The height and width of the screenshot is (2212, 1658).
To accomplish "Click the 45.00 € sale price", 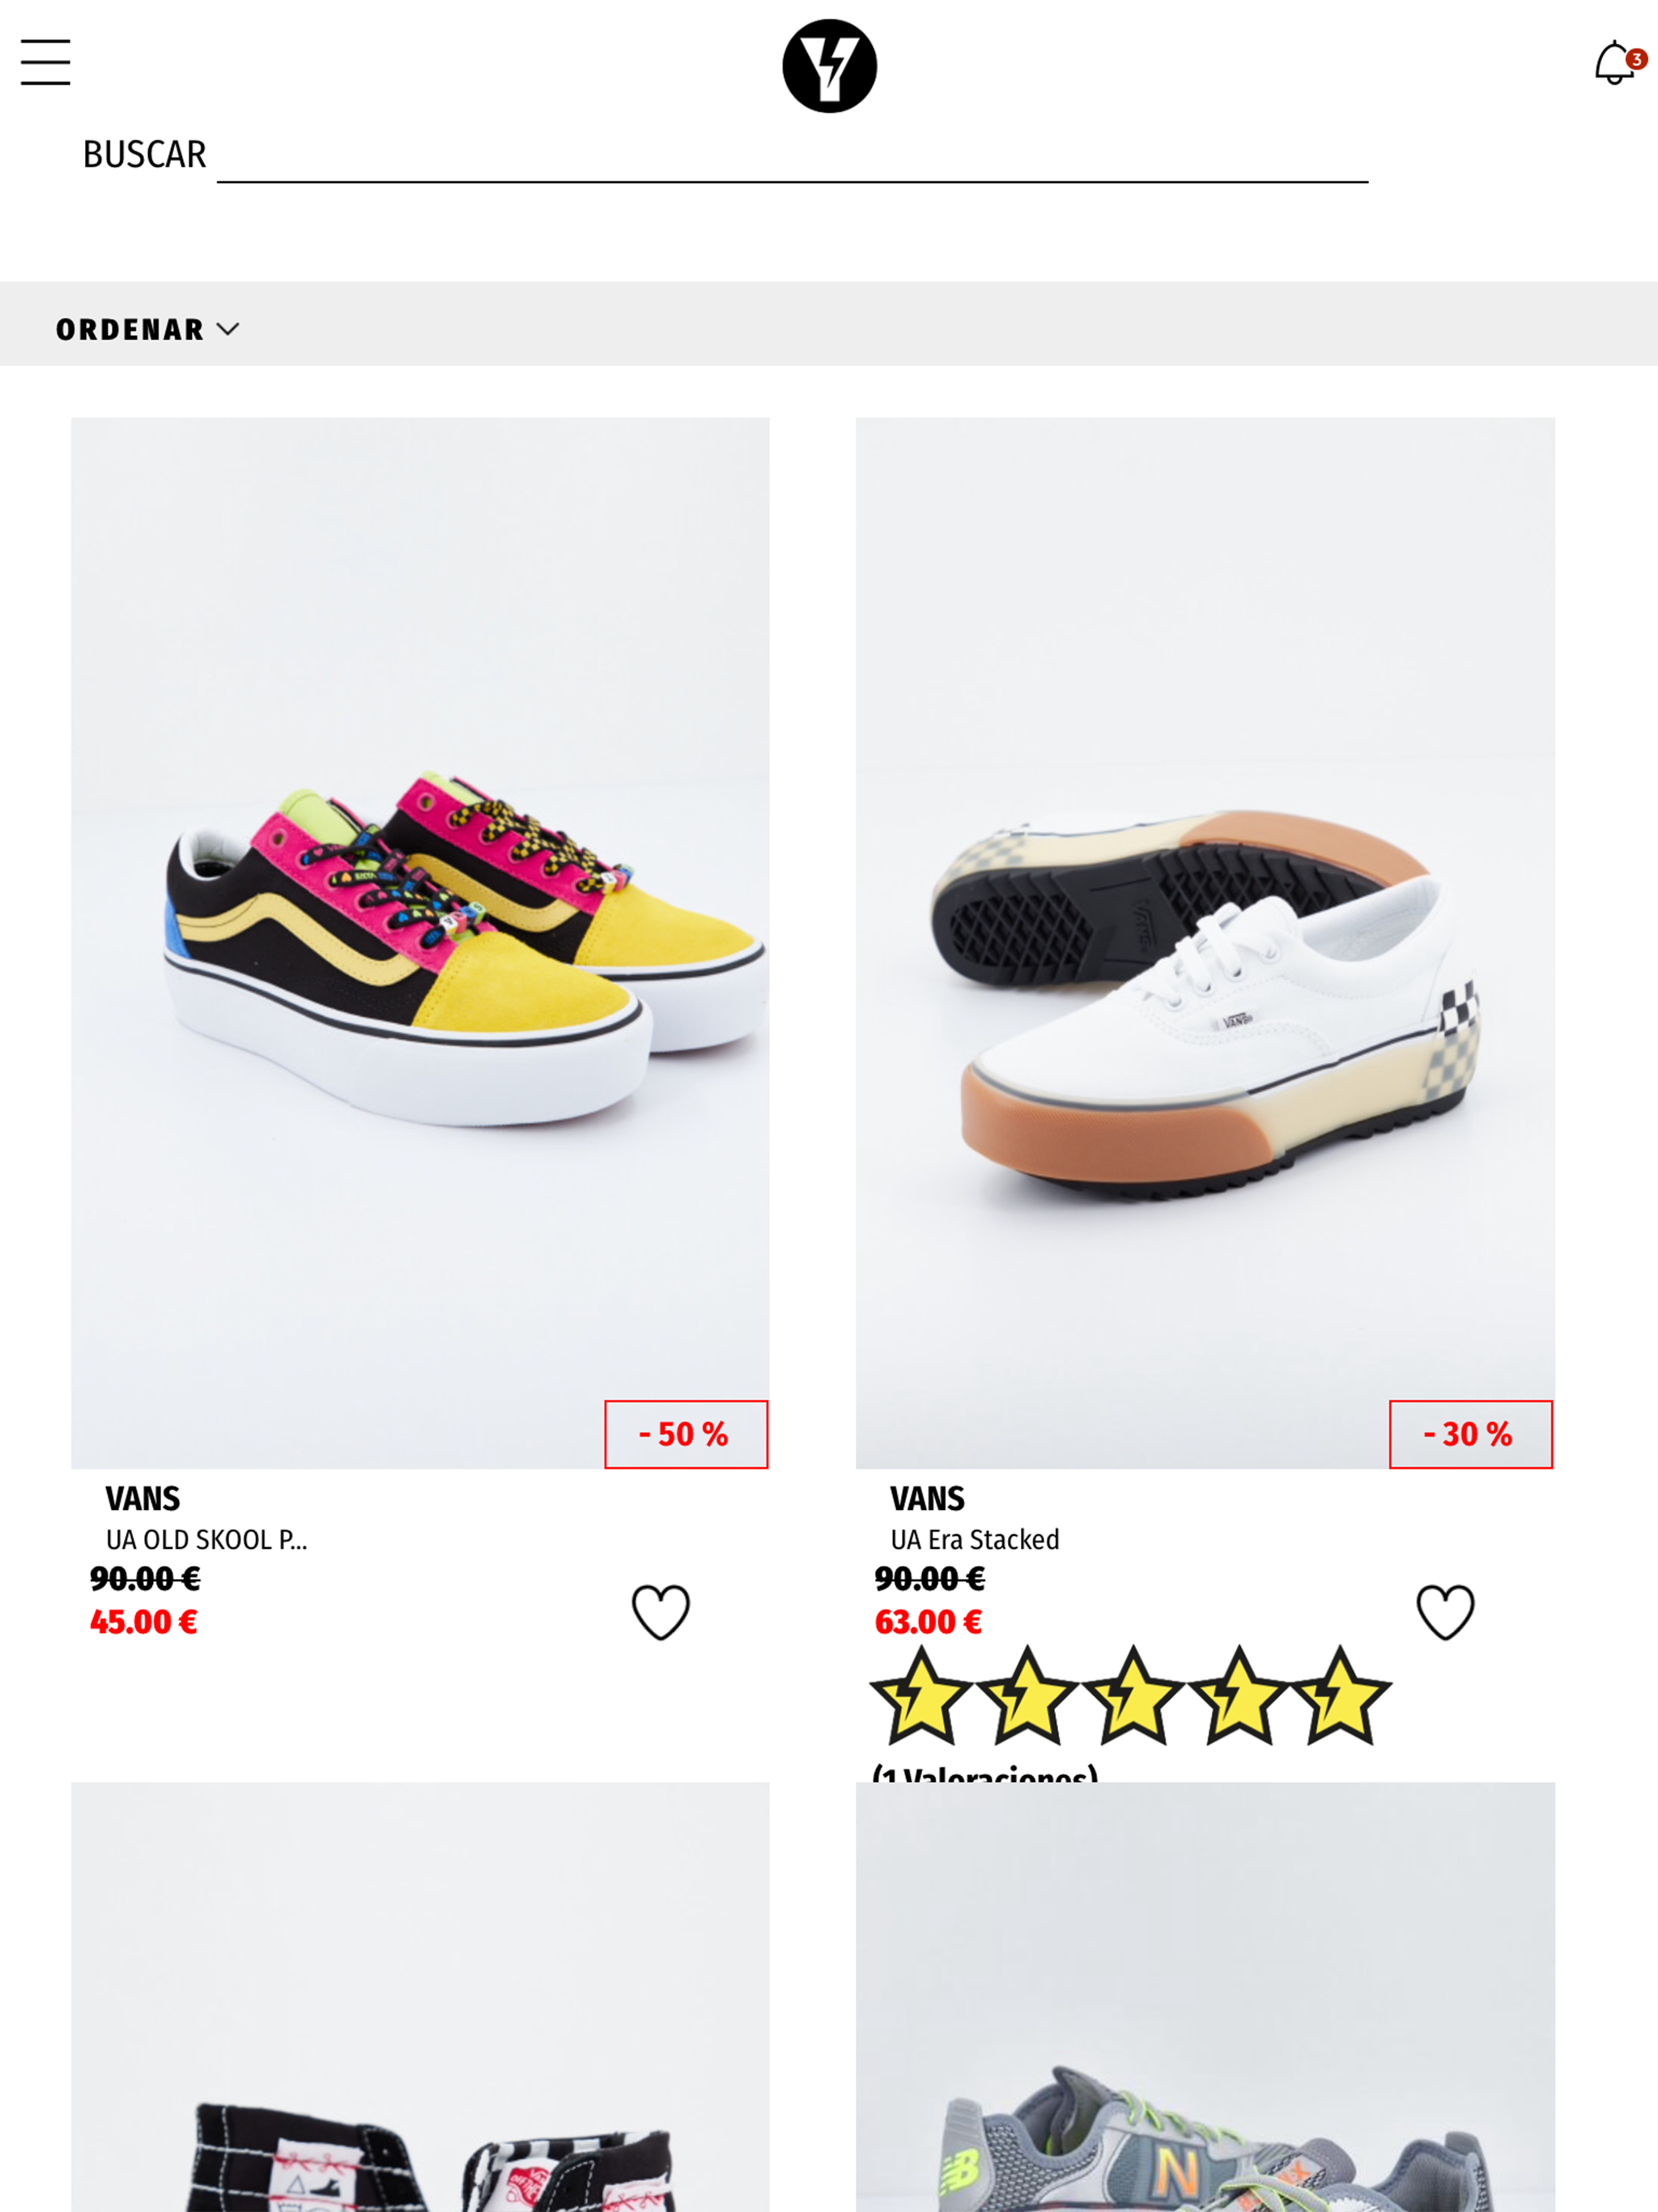I will coord(144,1621).
